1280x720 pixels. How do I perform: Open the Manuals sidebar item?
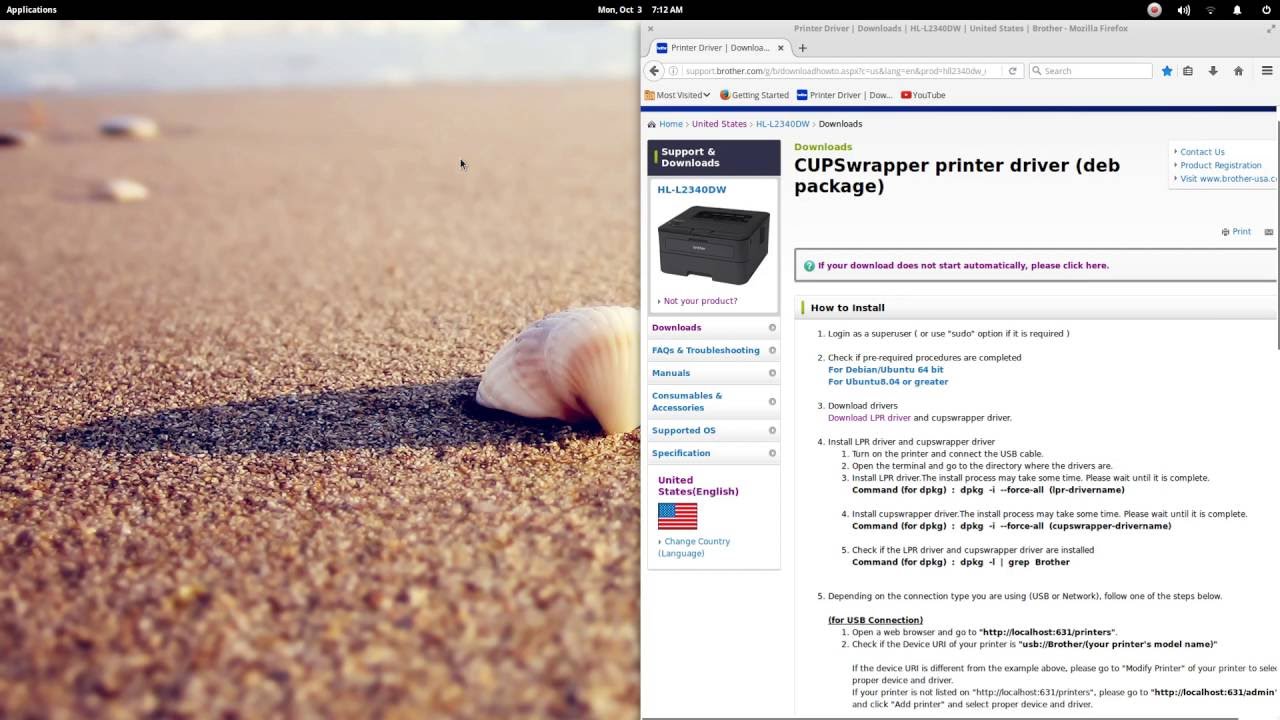click(x=714, y=373)
